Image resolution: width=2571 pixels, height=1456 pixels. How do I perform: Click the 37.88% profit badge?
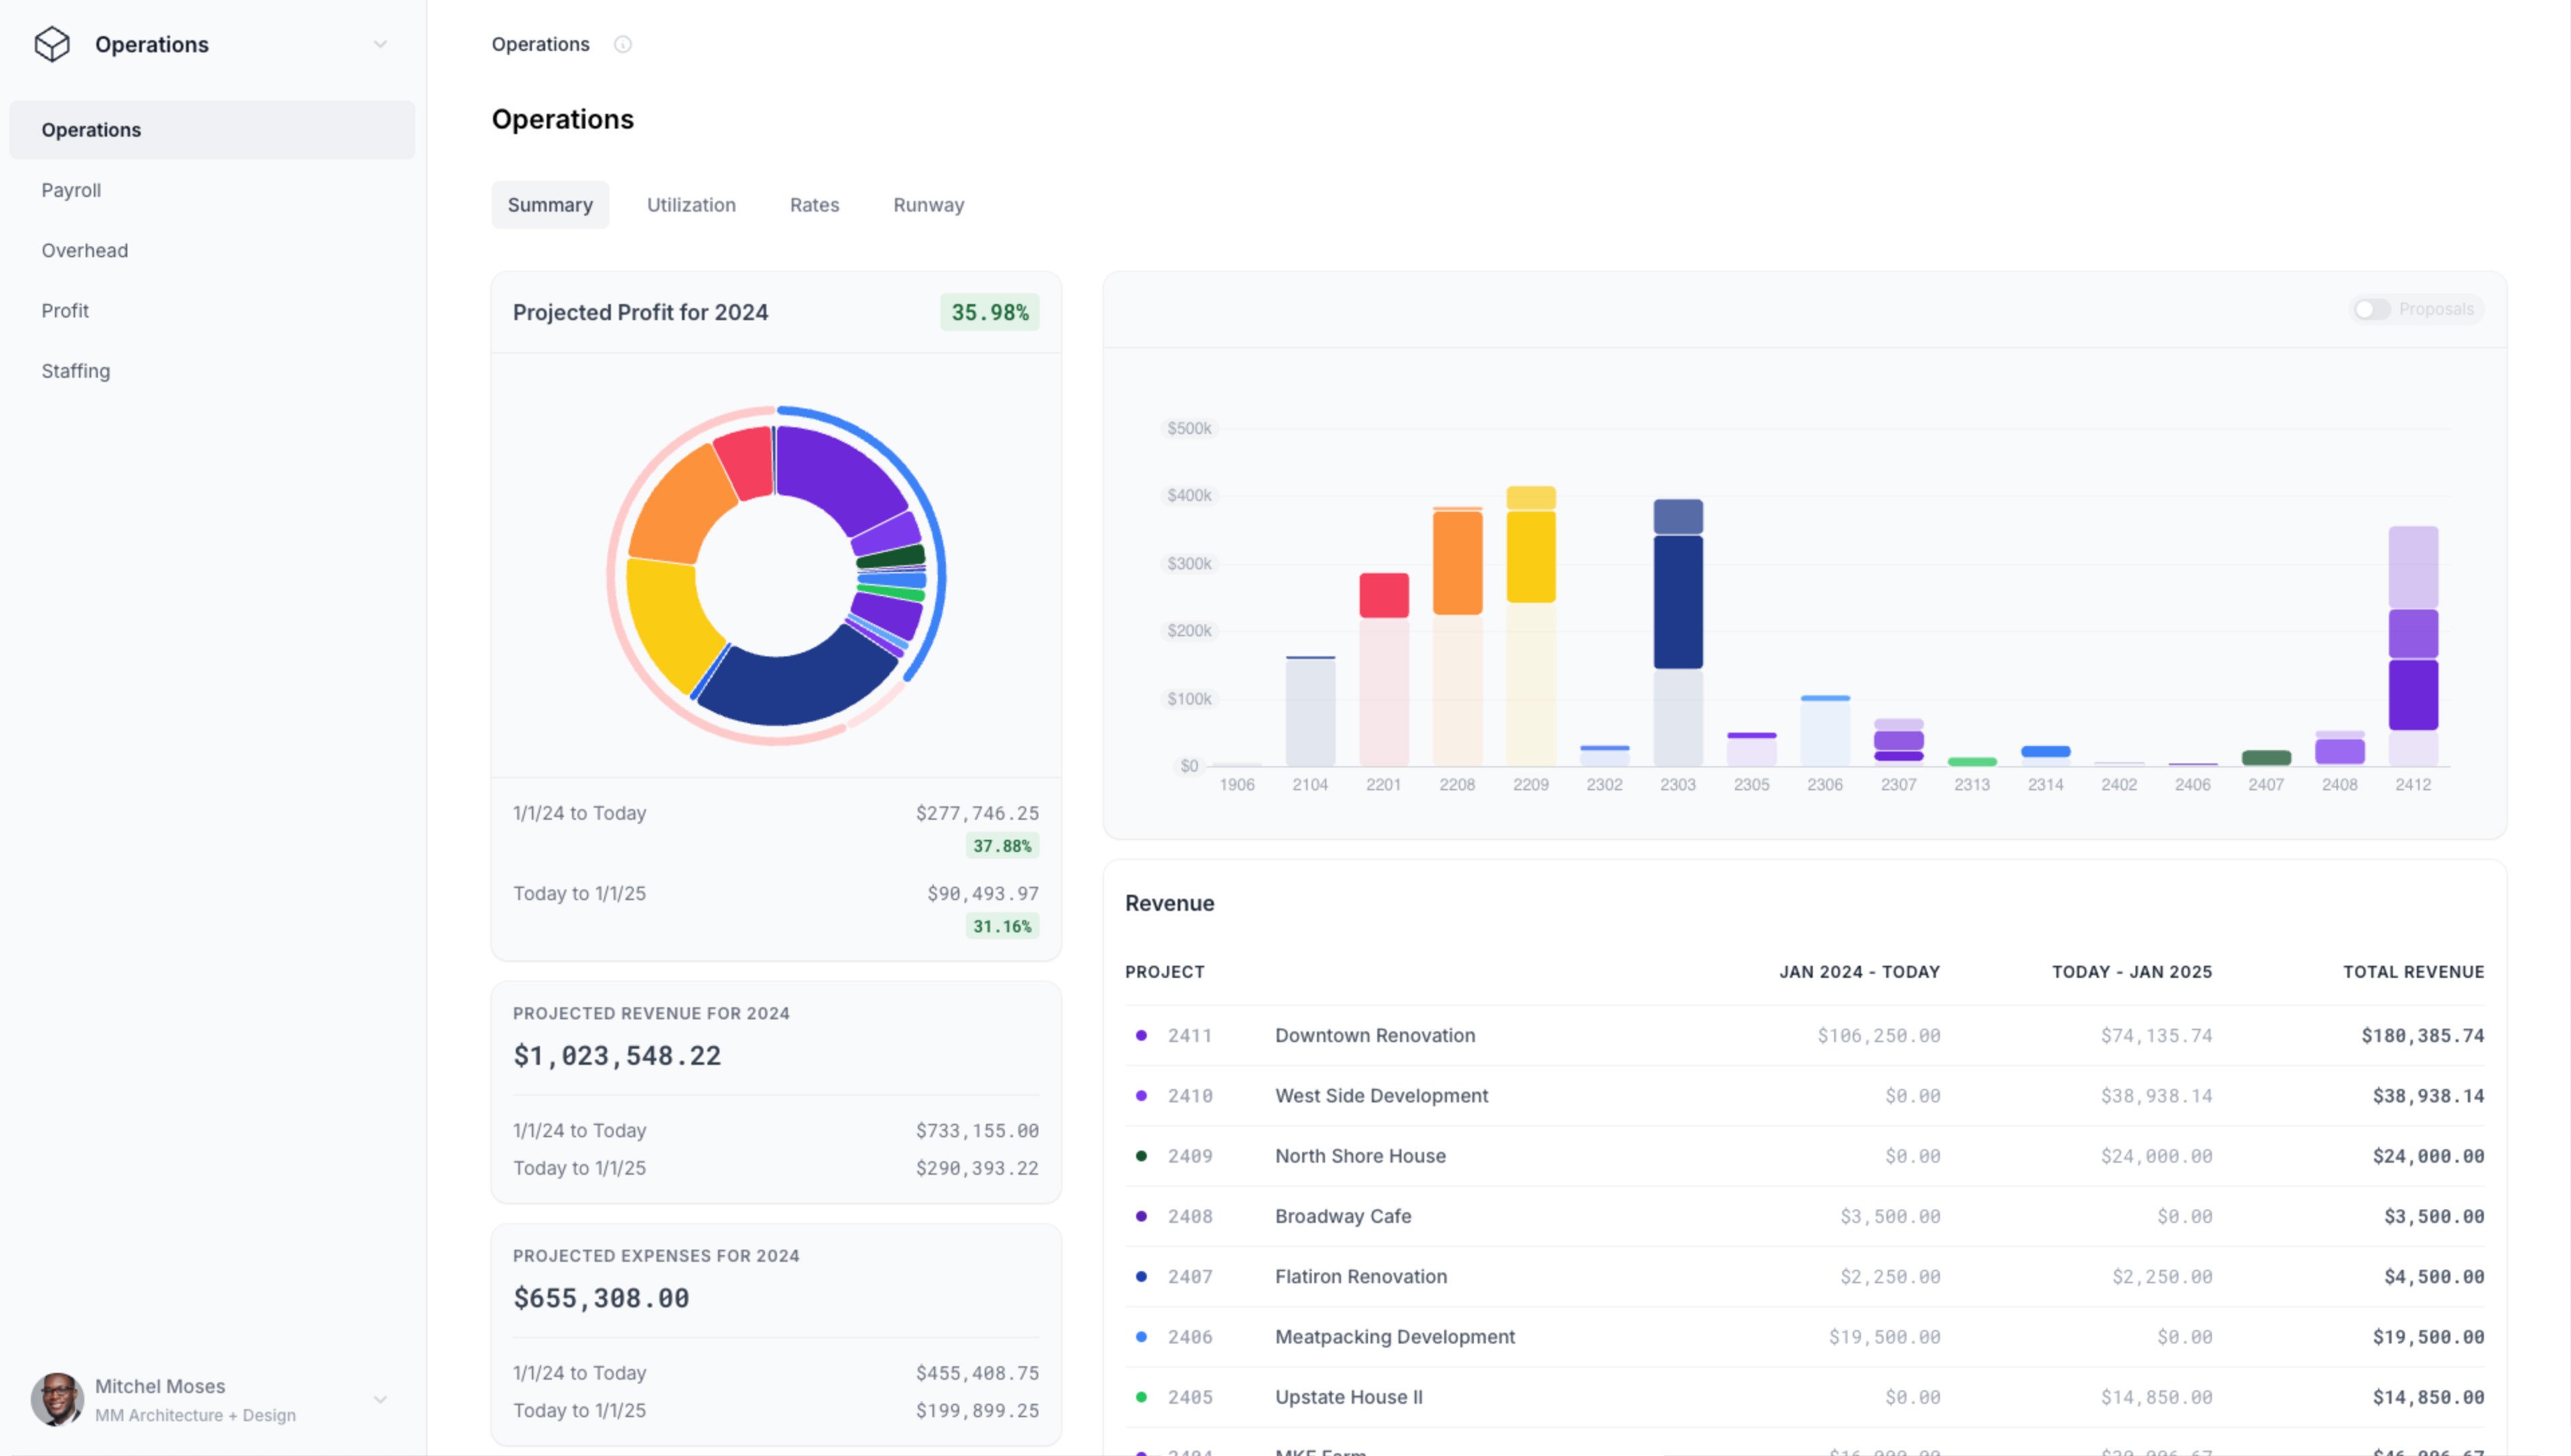coord(1002,846)
